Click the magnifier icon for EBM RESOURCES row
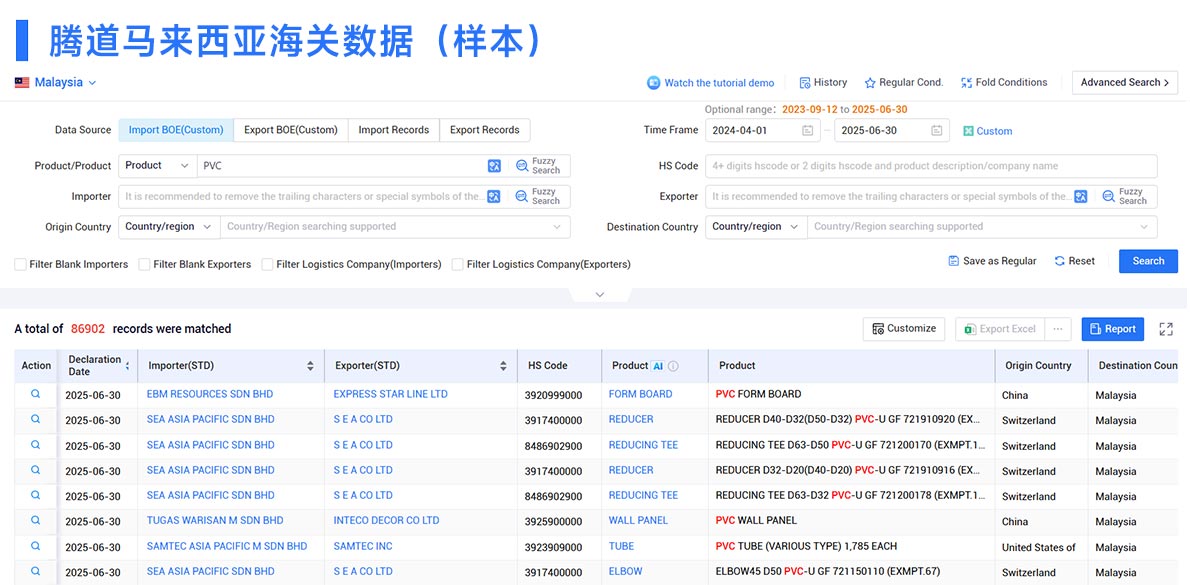The image size is (1190, 585). [35, 394]
